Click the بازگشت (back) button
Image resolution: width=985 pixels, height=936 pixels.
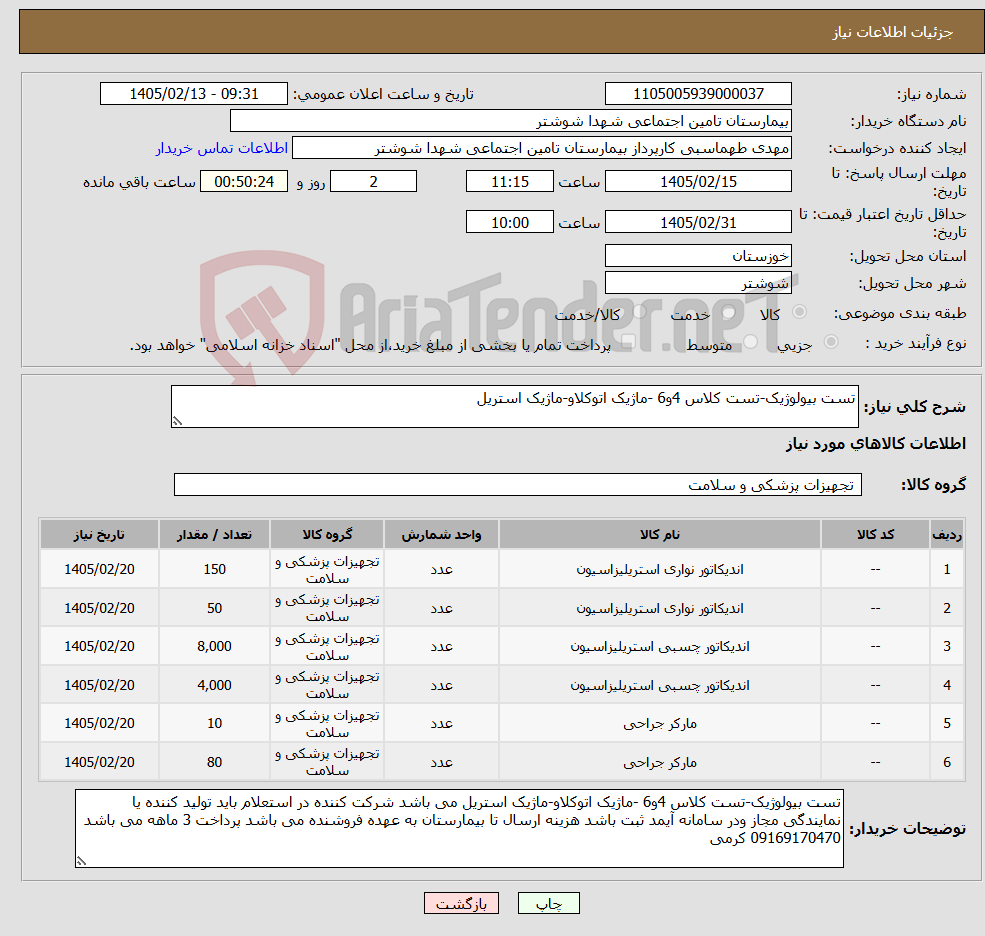[x=461, y=903]
